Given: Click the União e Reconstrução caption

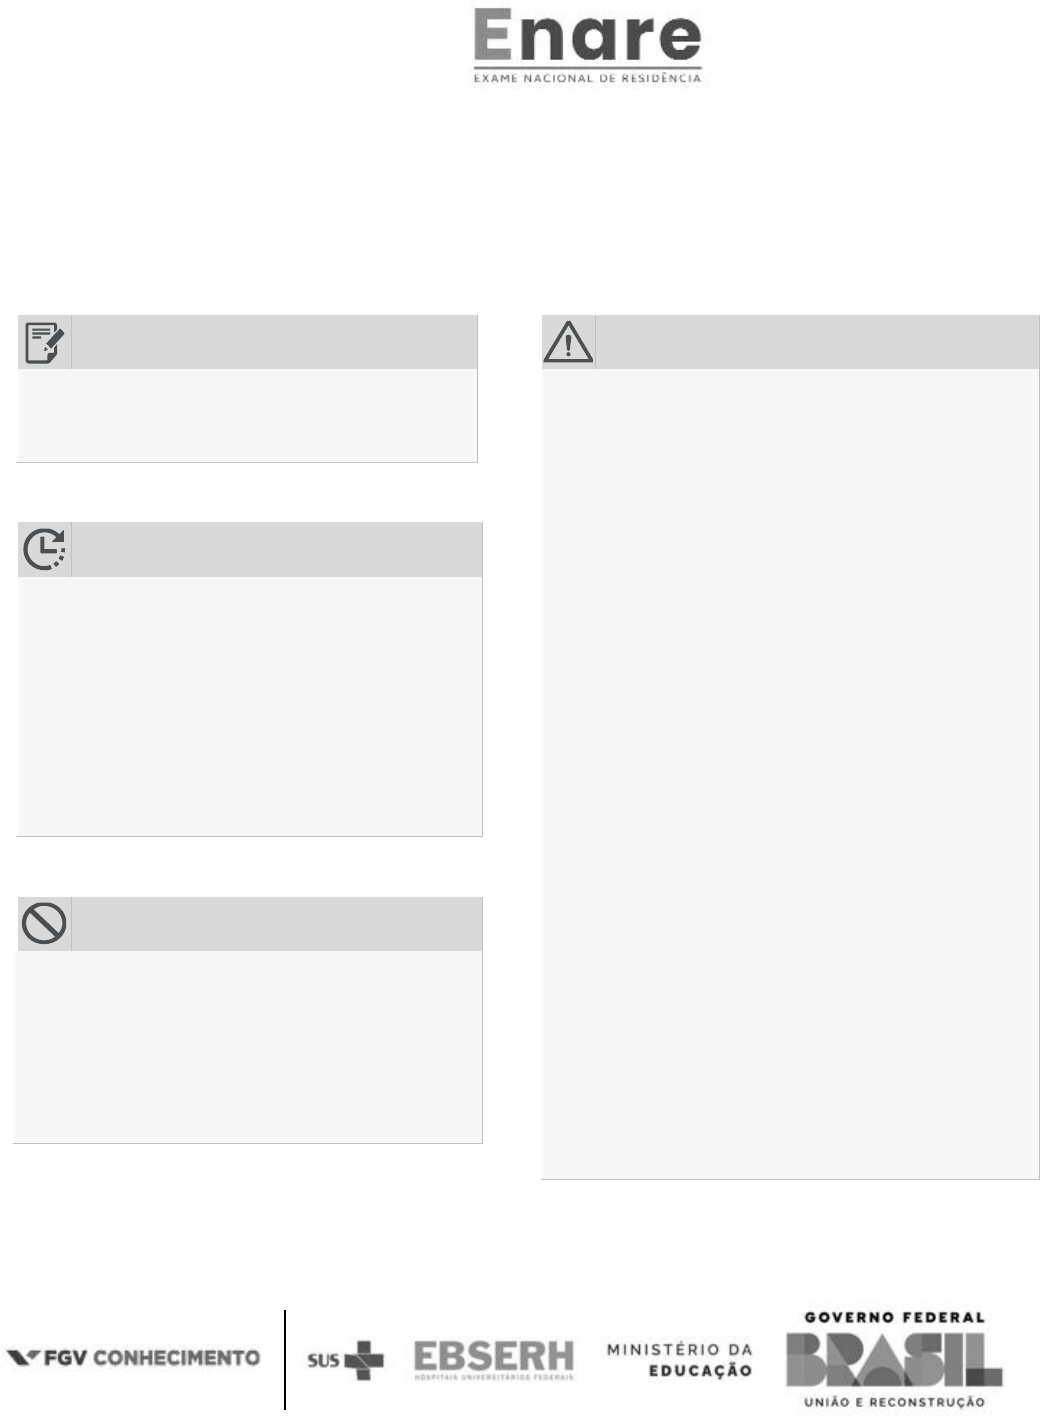Looking at the screenshot, I should coord(894,1402).
